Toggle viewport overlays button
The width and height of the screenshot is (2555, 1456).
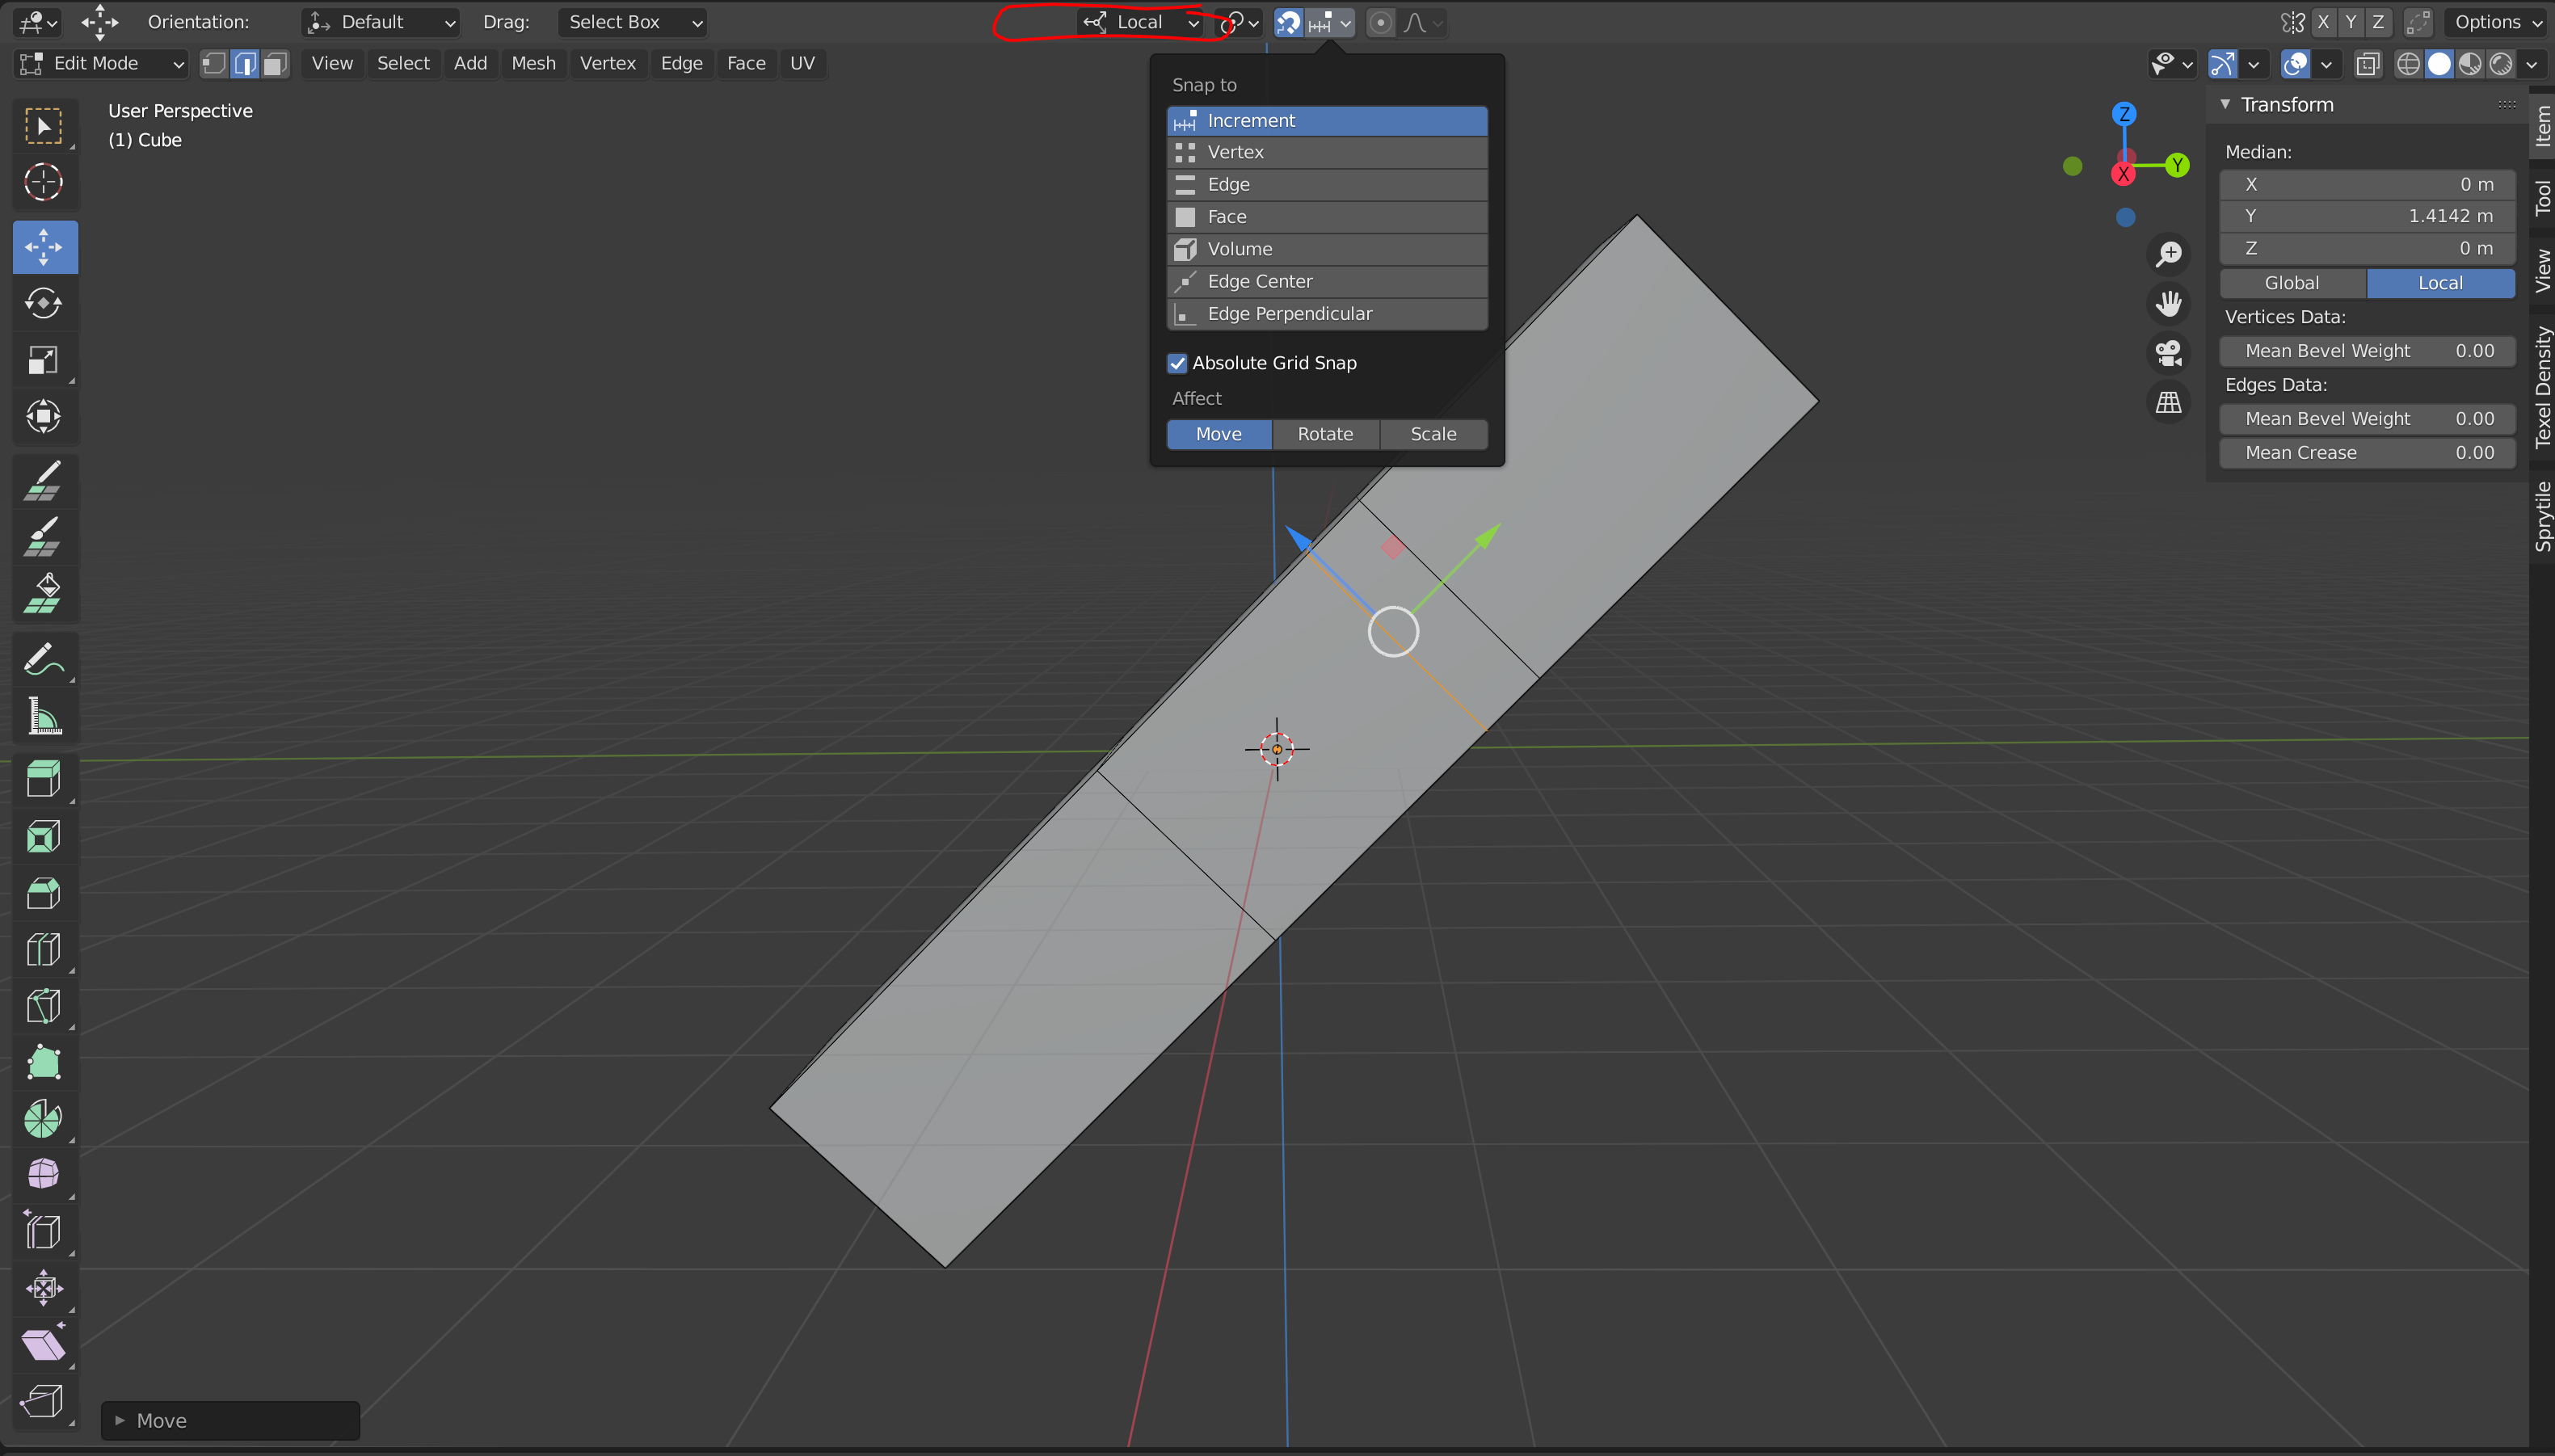pos(2295,64)
